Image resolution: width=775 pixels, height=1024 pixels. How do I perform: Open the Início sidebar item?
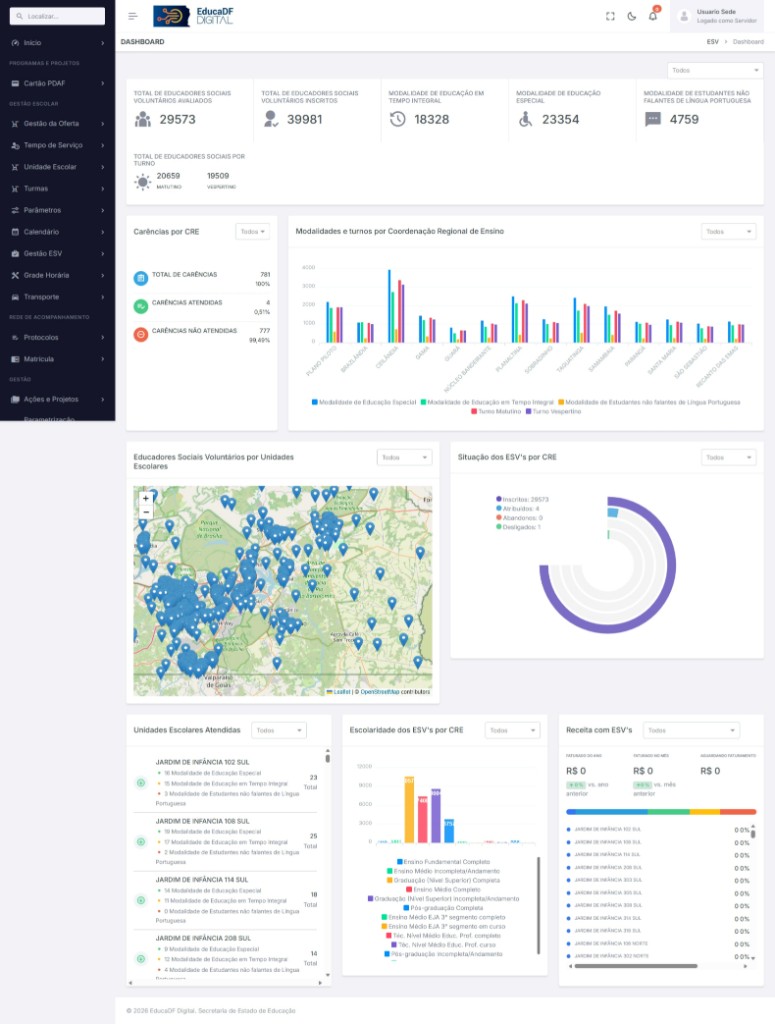coord(57,42)
